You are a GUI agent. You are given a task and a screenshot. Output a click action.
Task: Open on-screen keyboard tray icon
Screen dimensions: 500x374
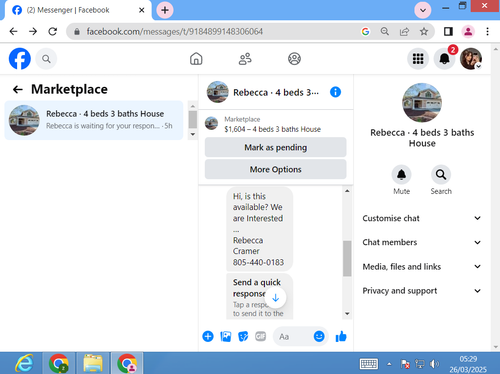[x=369, y=364]
